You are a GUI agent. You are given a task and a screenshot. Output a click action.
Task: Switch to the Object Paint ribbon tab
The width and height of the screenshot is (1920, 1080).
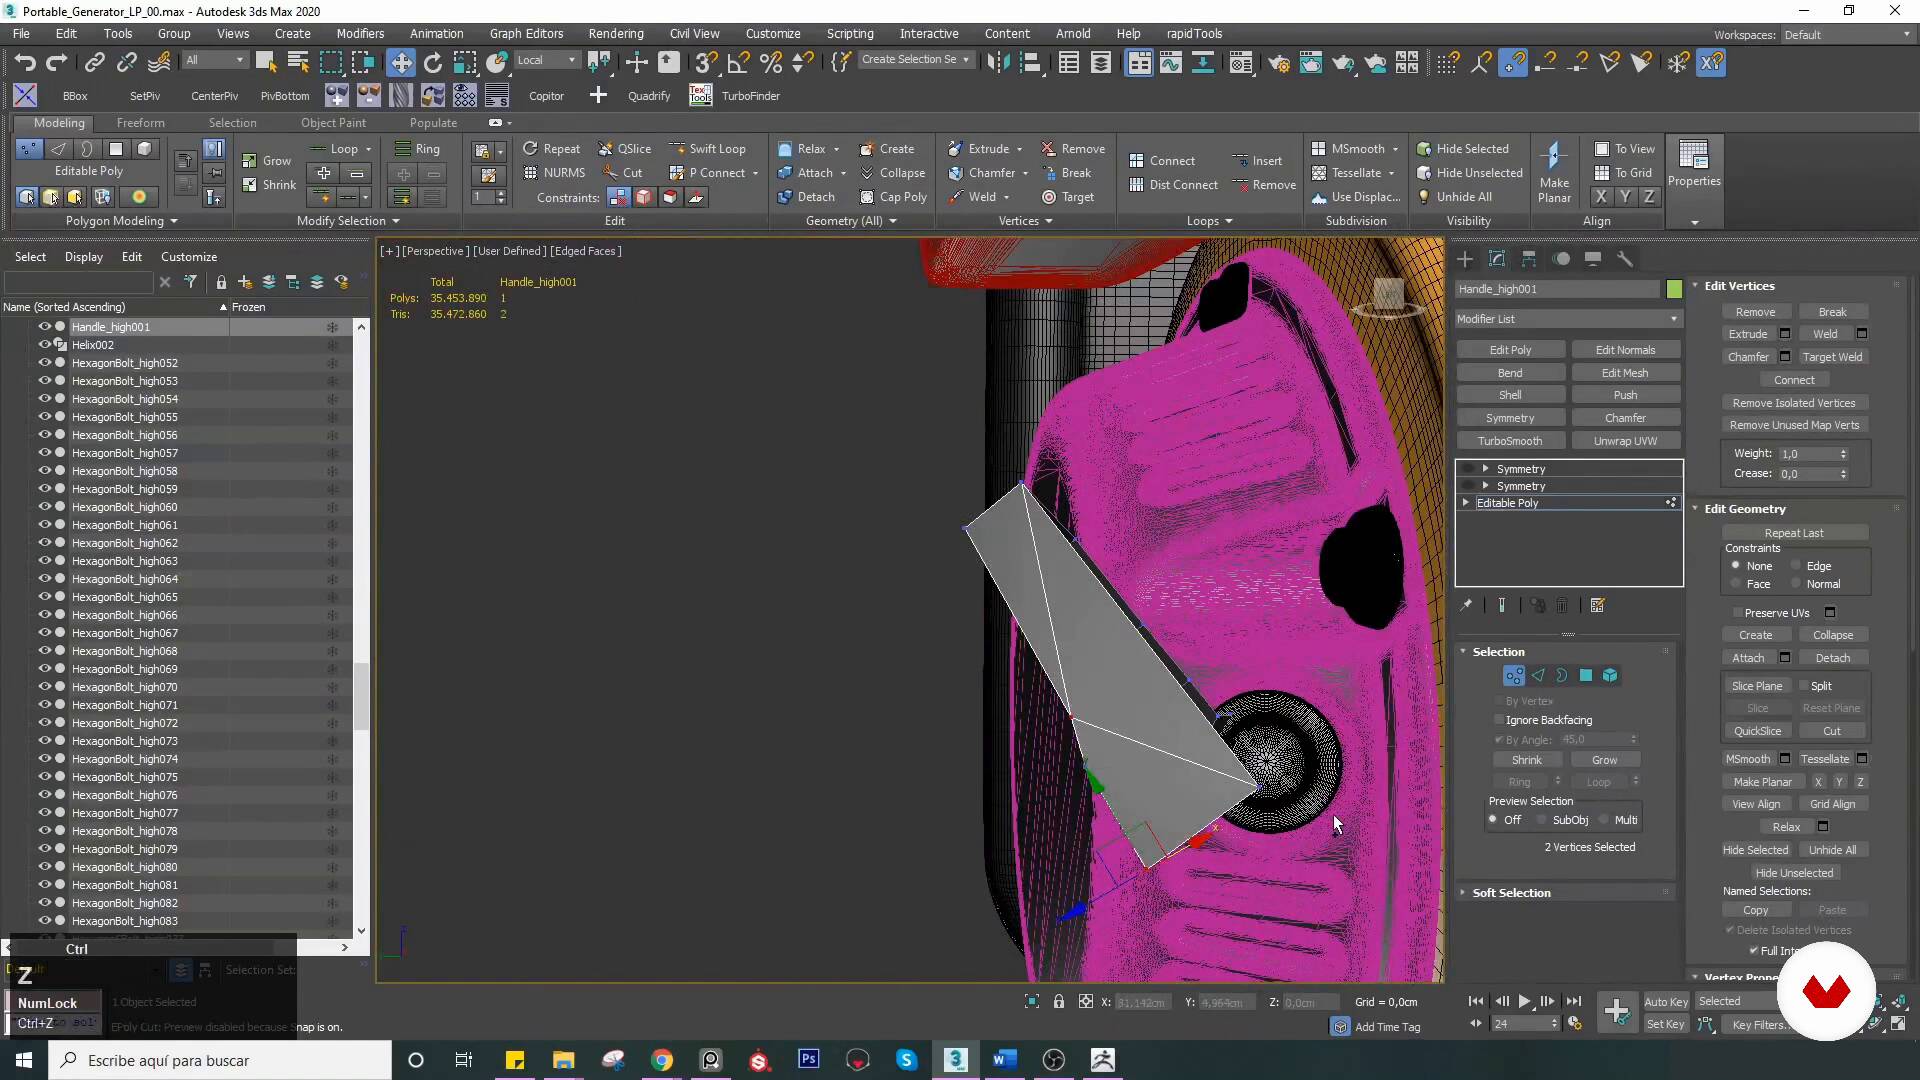333,123
